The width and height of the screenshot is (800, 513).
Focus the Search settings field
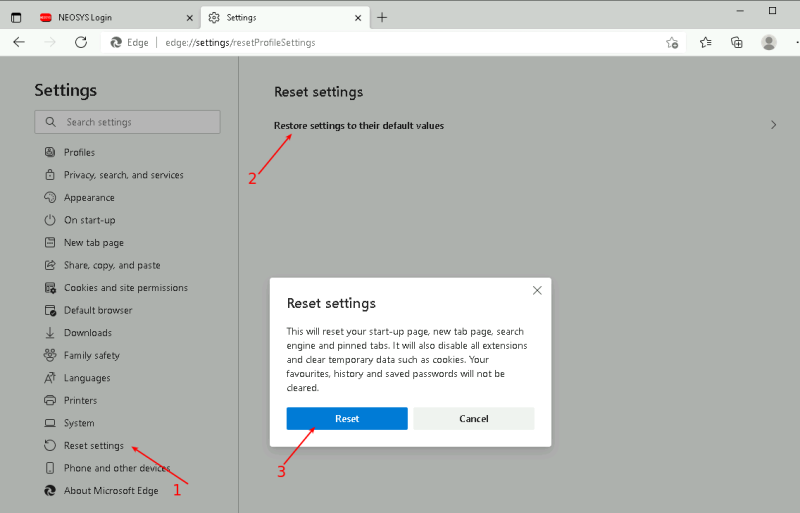coord(128,122)
